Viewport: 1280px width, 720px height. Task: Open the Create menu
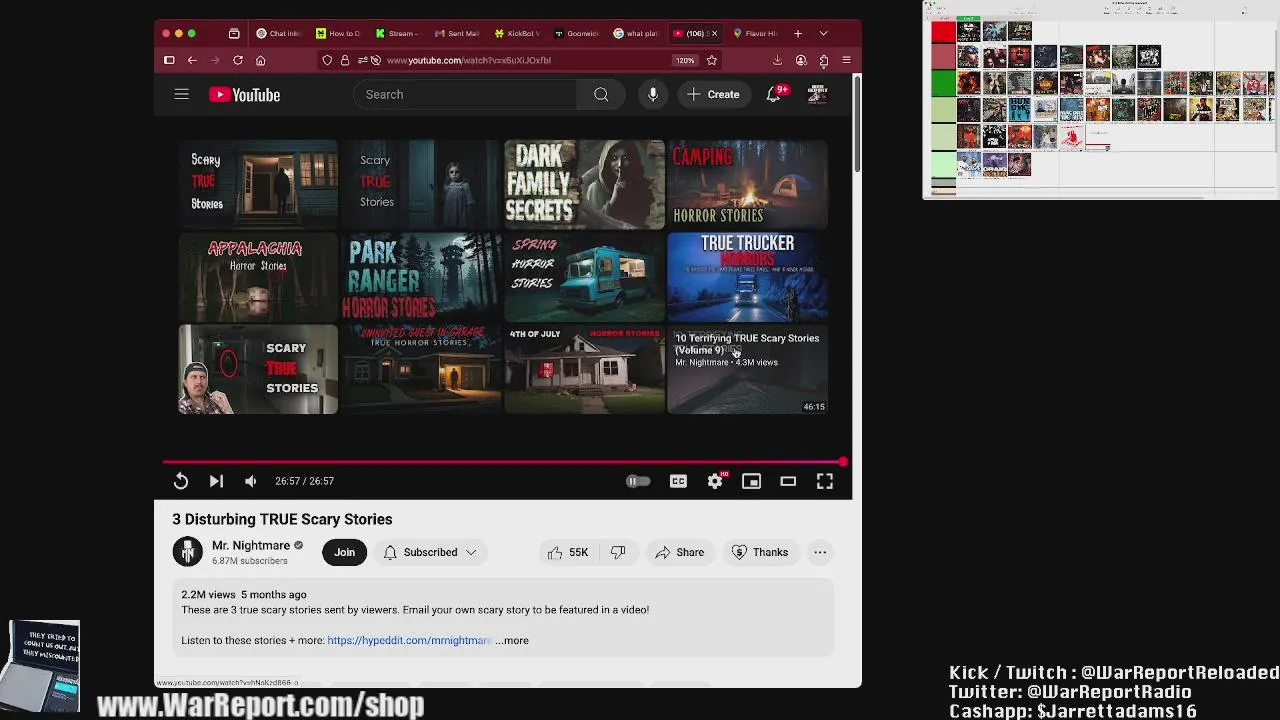pos(714,94)
